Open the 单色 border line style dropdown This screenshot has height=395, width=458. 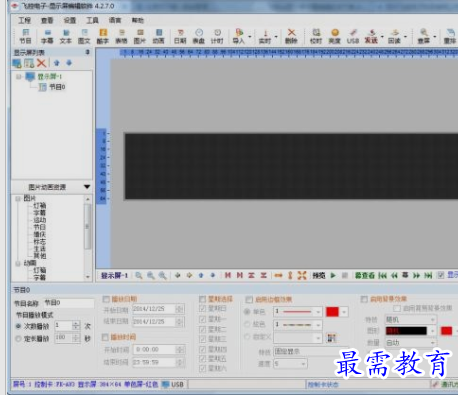(318, 312)
